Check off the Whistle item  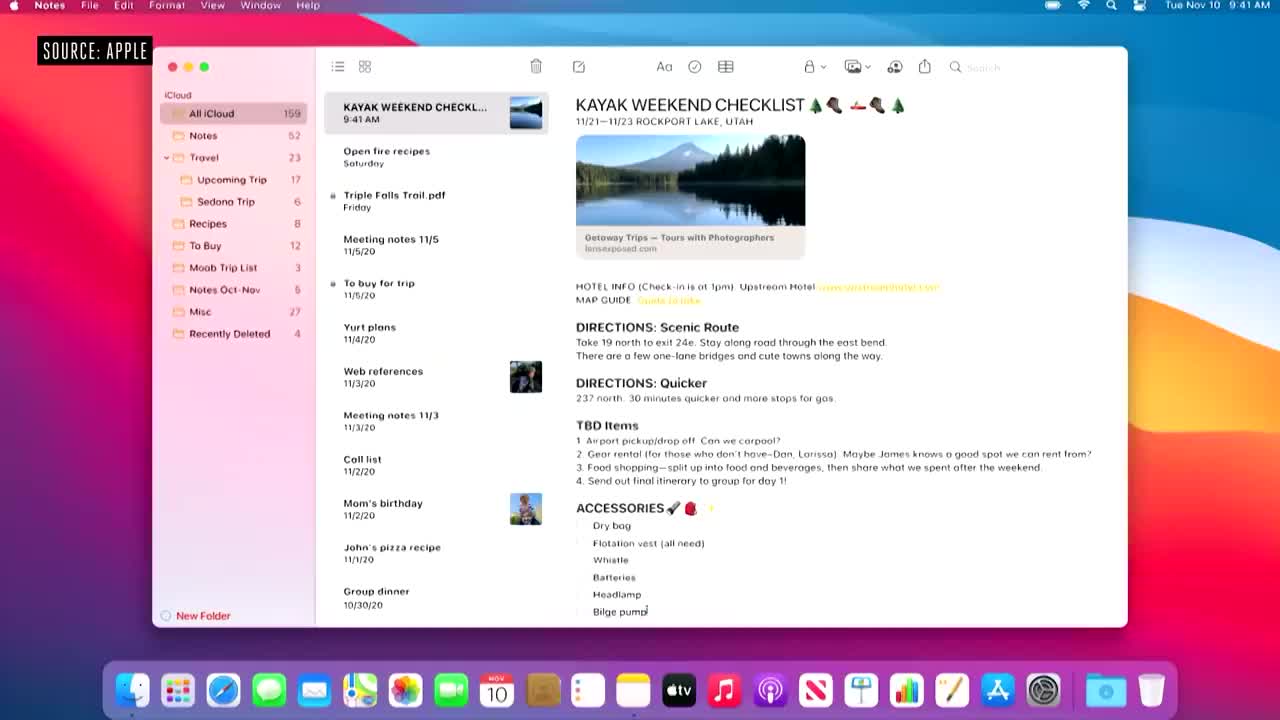(x=581, y=560)
